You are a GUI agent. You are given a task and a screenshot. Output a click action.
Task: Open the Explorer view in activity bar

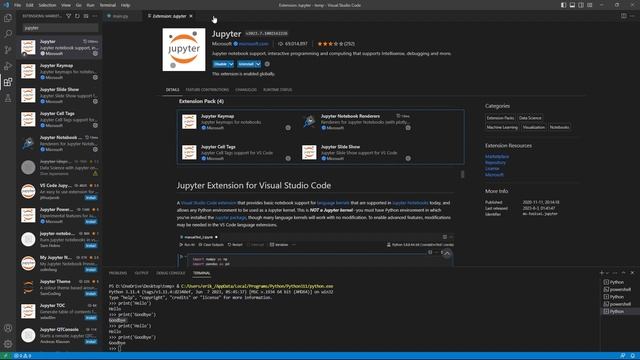pos(8,18)
